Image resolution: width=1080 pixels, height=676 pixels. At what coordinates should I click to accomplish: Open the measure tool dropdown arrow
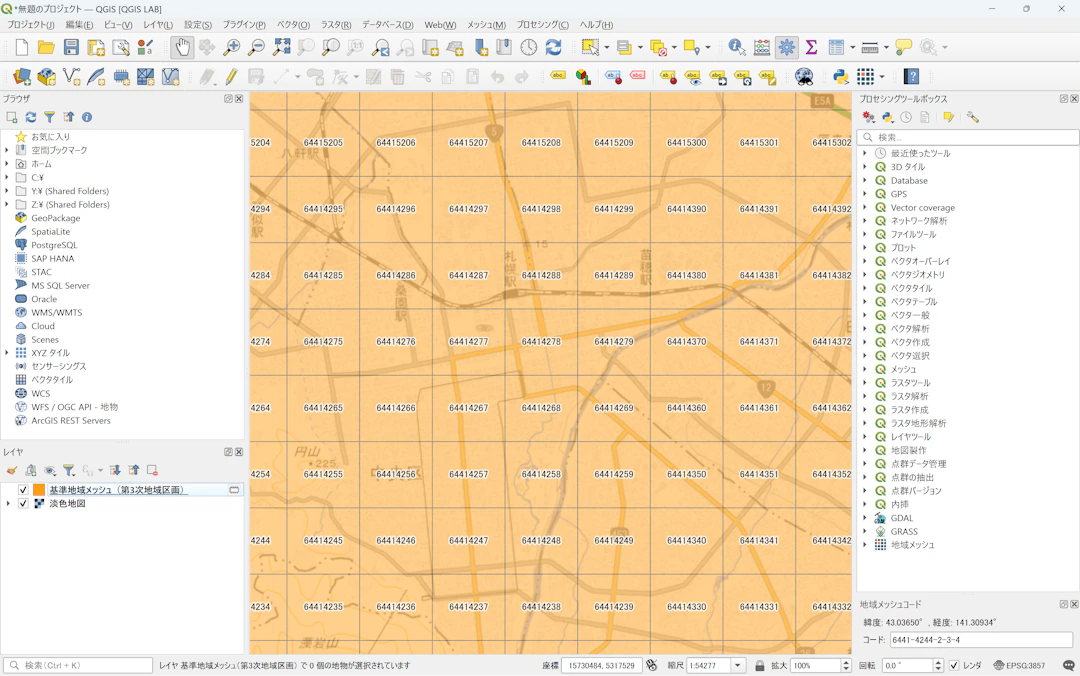886,48
